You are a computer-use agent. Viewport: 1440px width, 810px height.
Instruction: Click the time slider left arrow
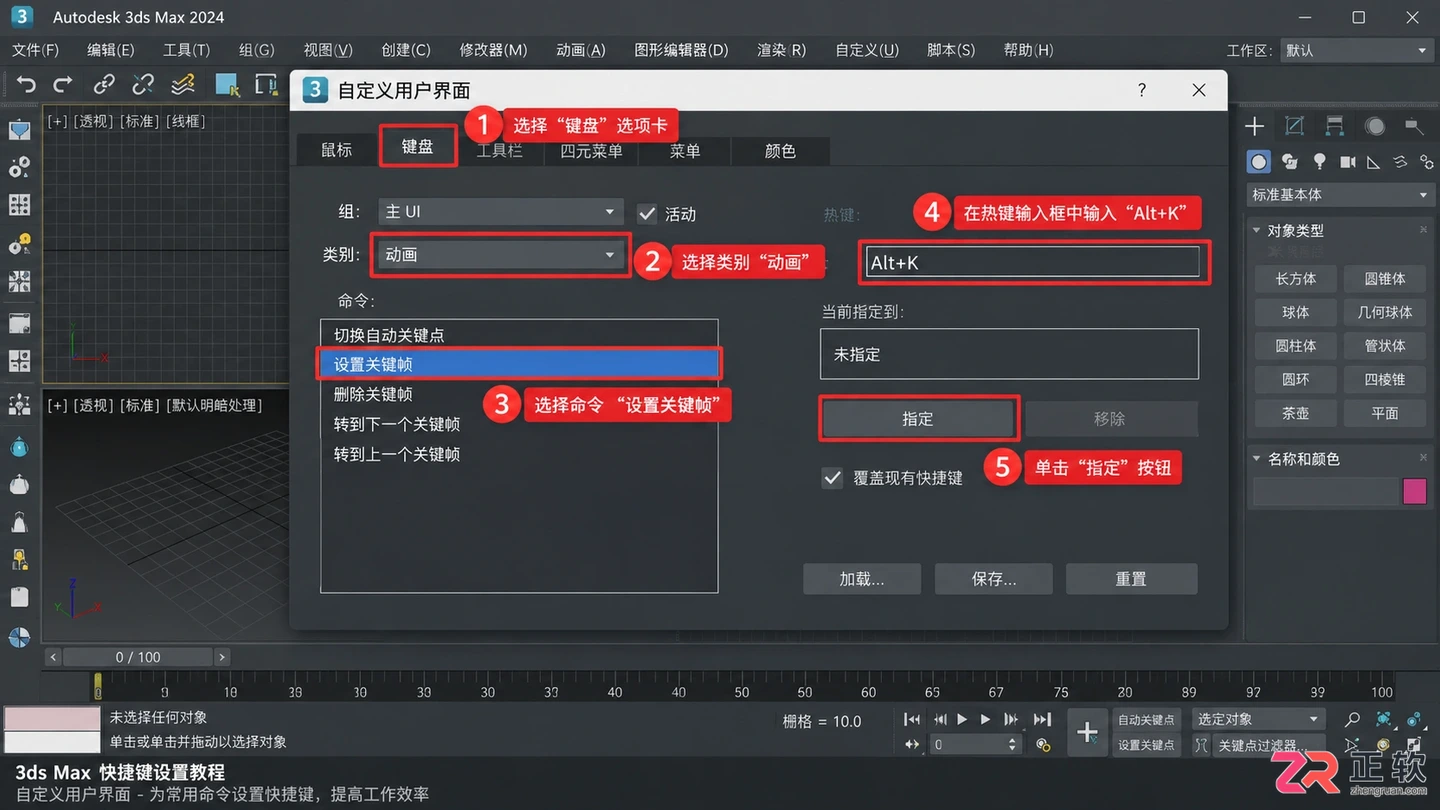click(x=54, y=657)
